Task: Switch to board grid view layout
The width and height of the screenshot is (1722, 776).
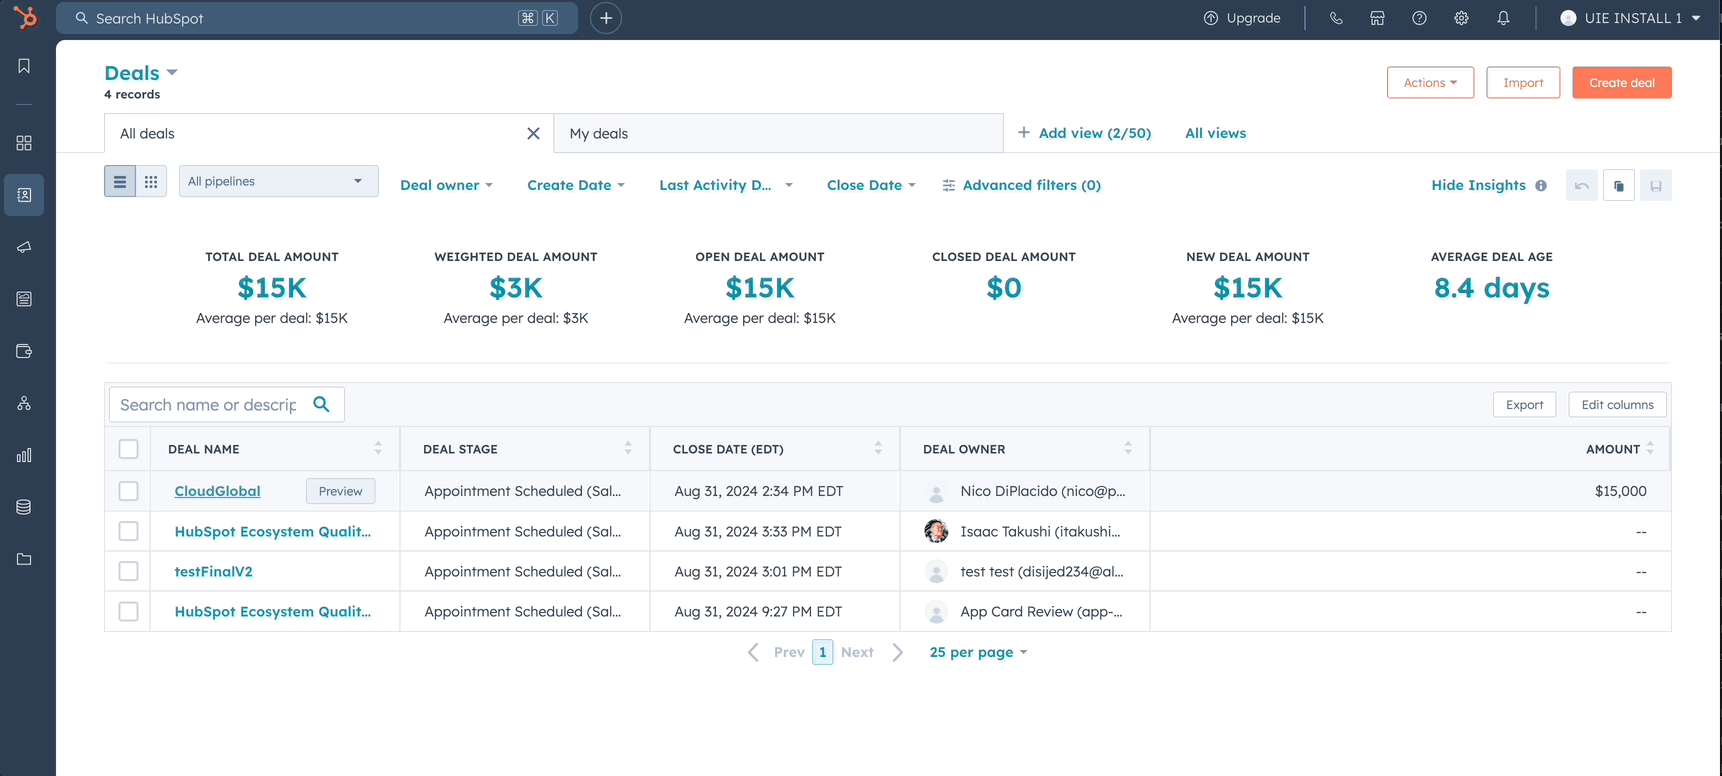Action: tap(151, 181)
